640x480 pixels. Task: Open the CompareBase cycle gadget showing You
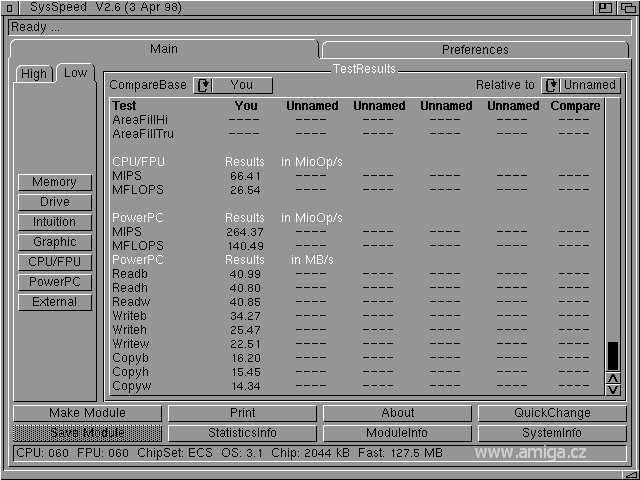232,85
